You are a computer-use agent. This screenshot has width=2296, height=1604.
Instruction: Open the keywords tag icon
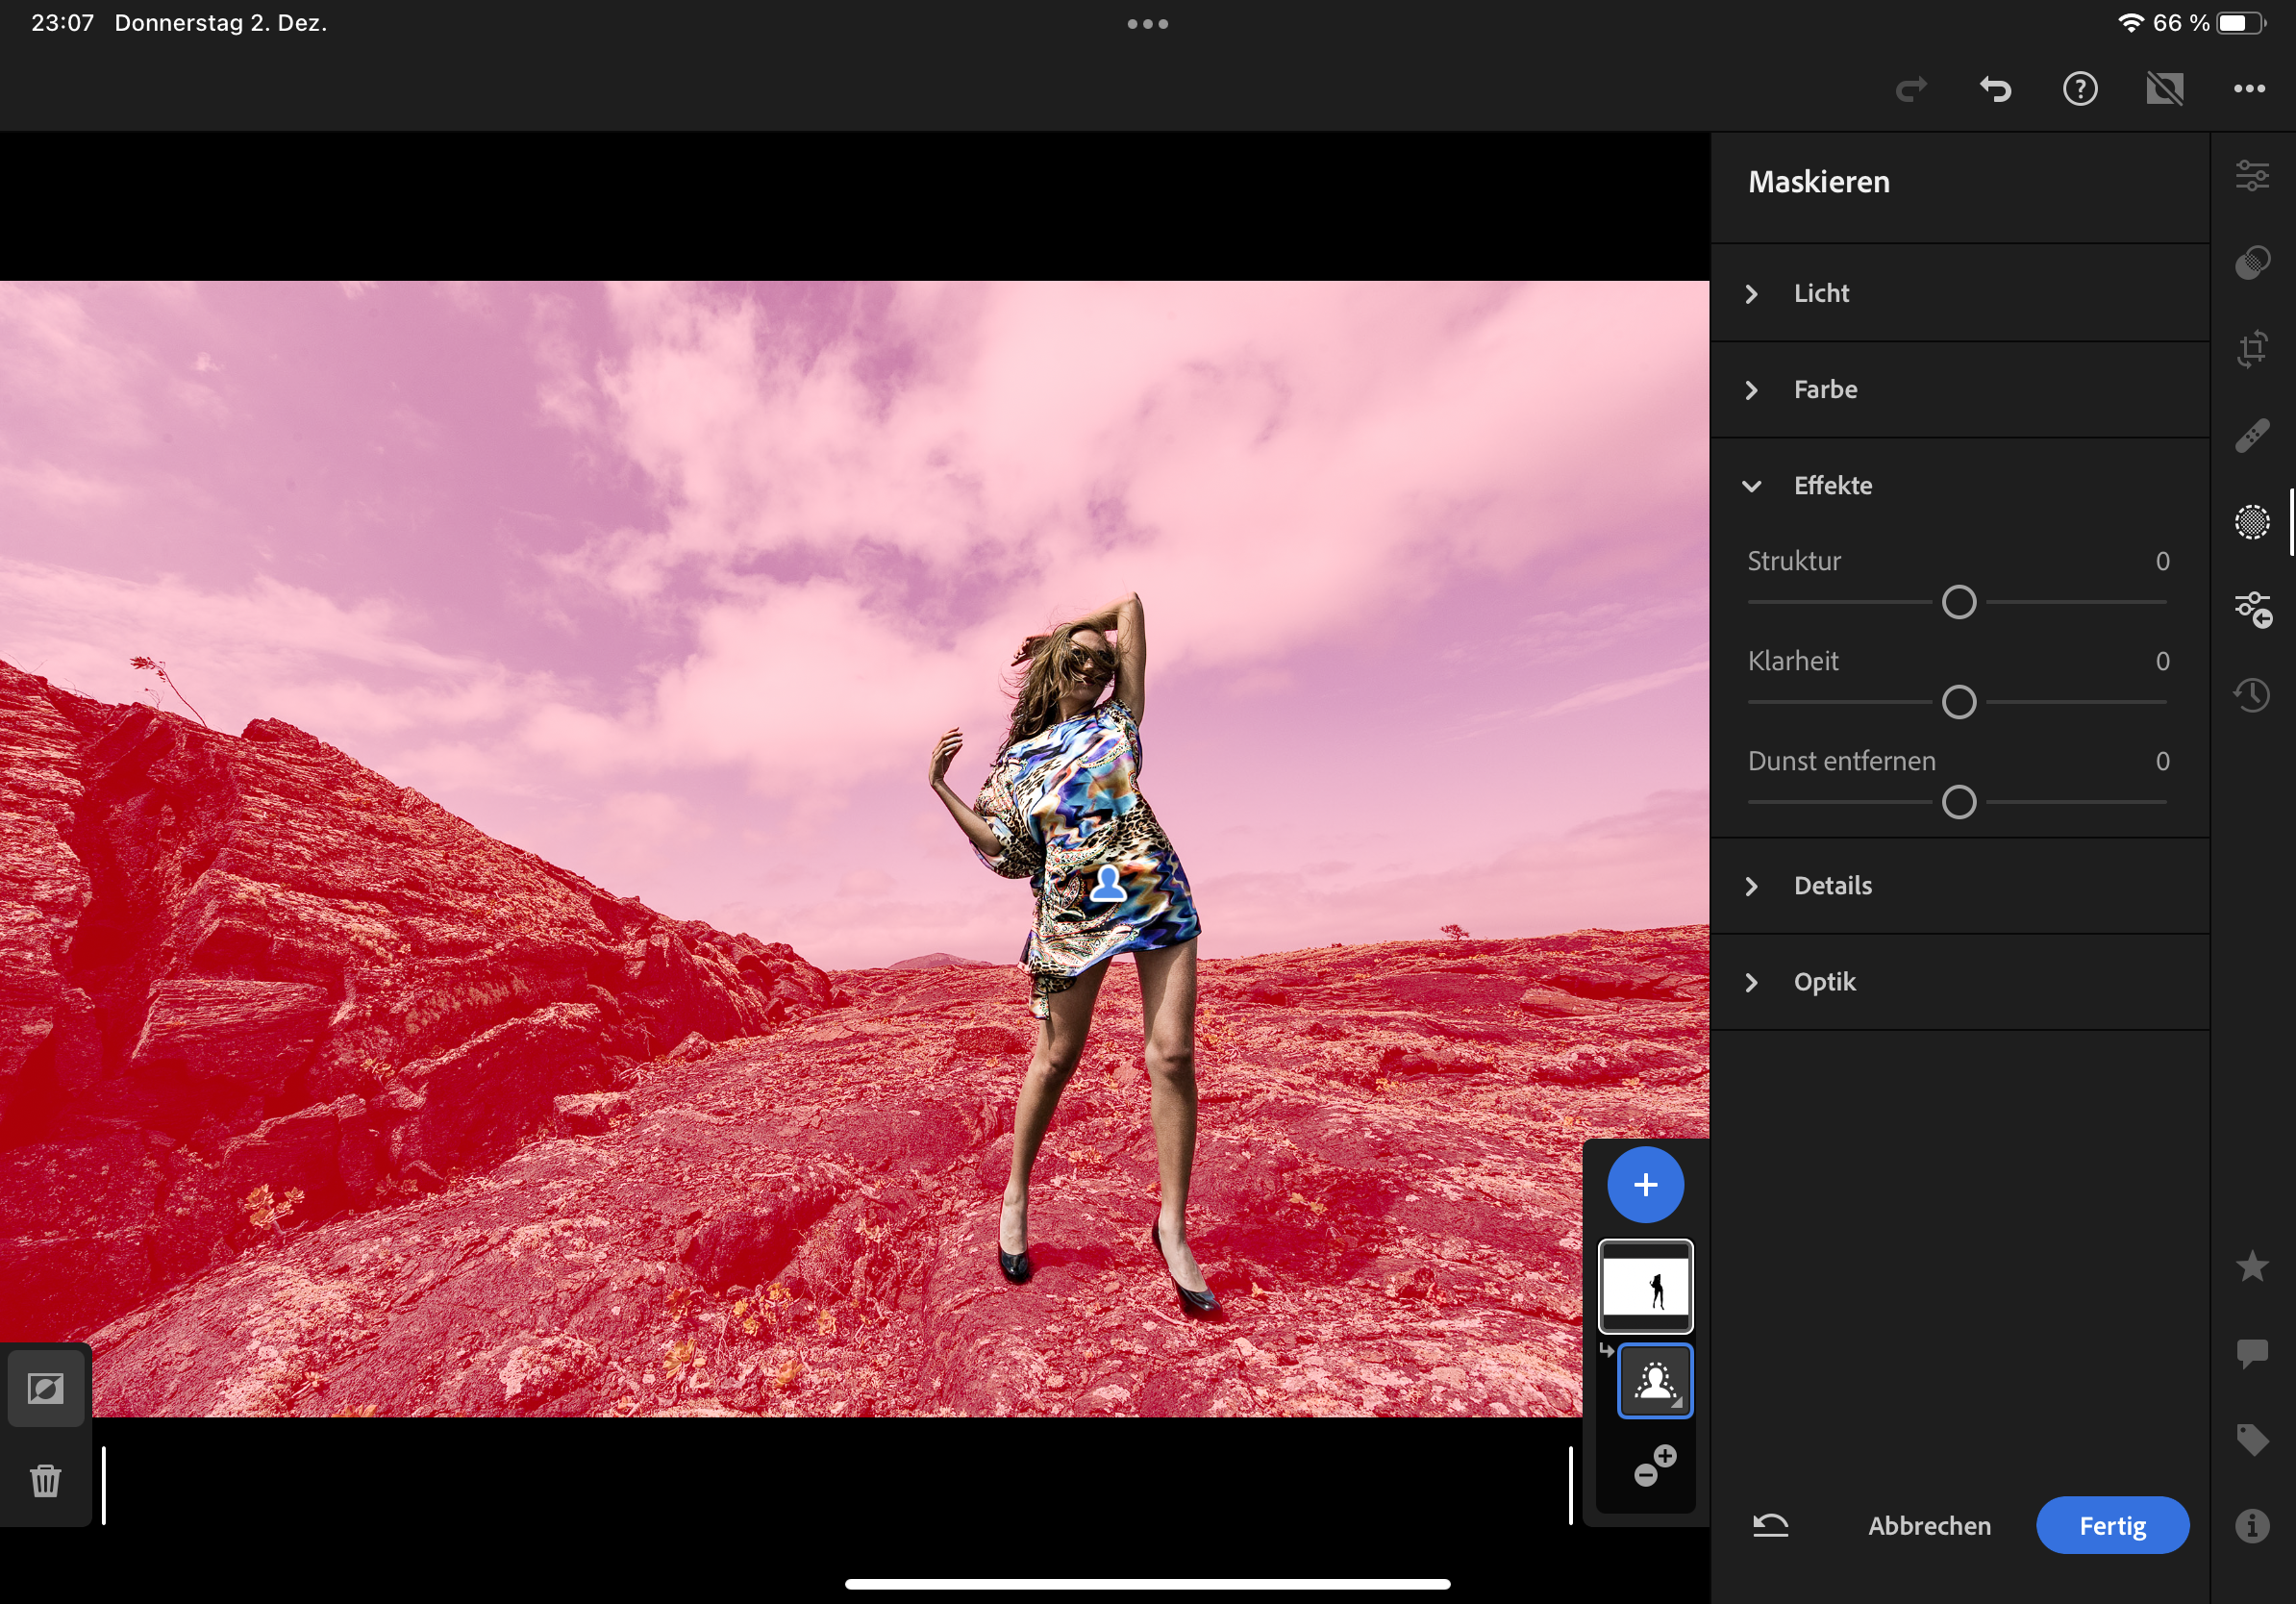pyautogui.click(x=2252, y=1439)
